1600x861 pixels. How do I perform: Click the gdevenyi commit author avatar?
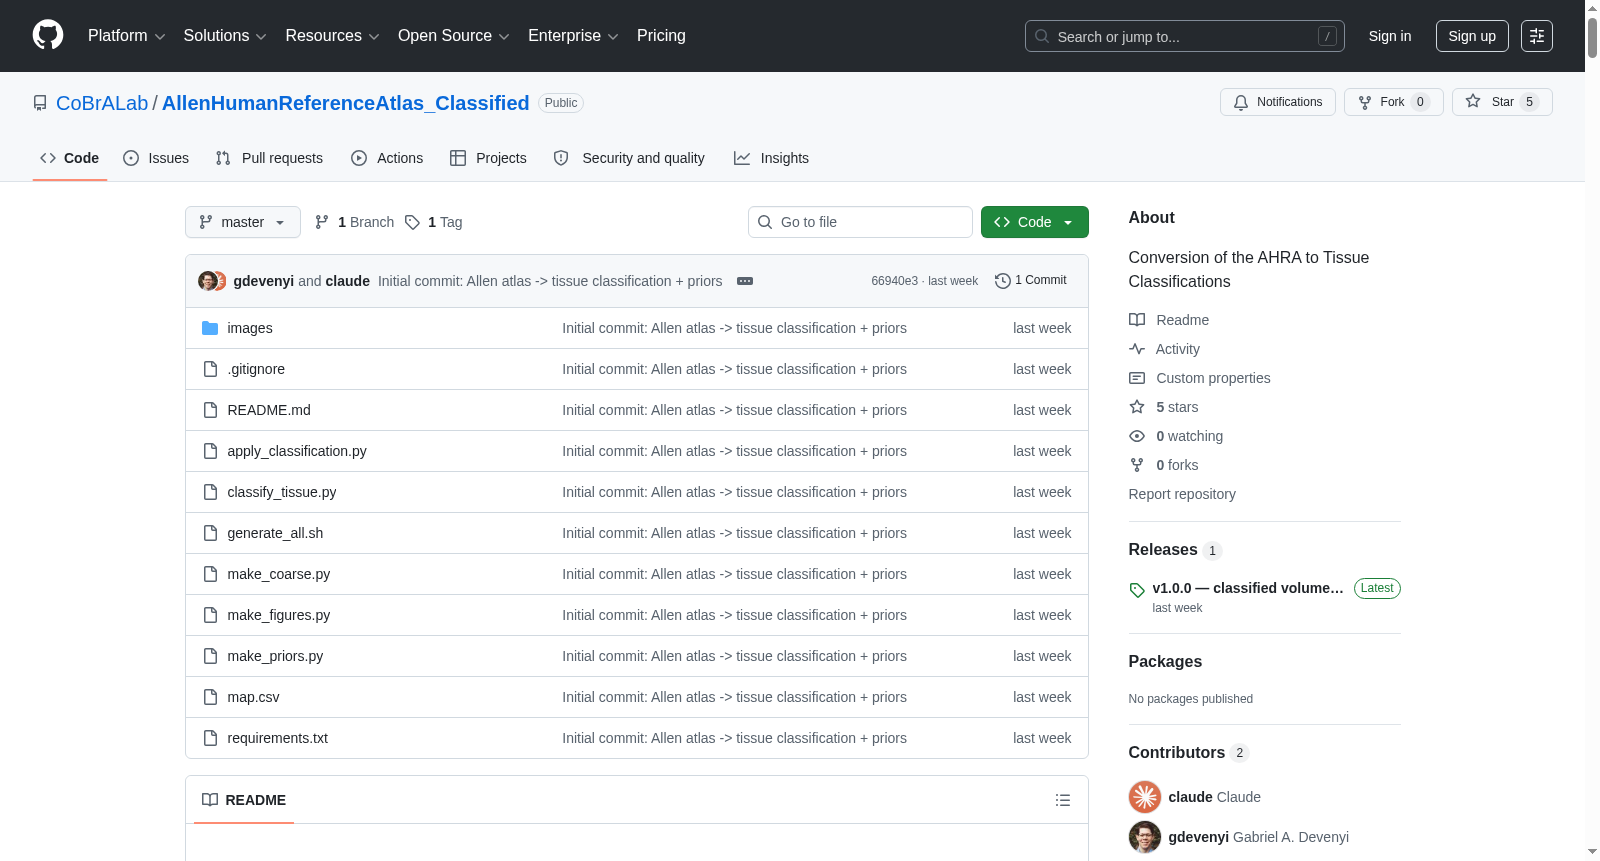[208, 281]
